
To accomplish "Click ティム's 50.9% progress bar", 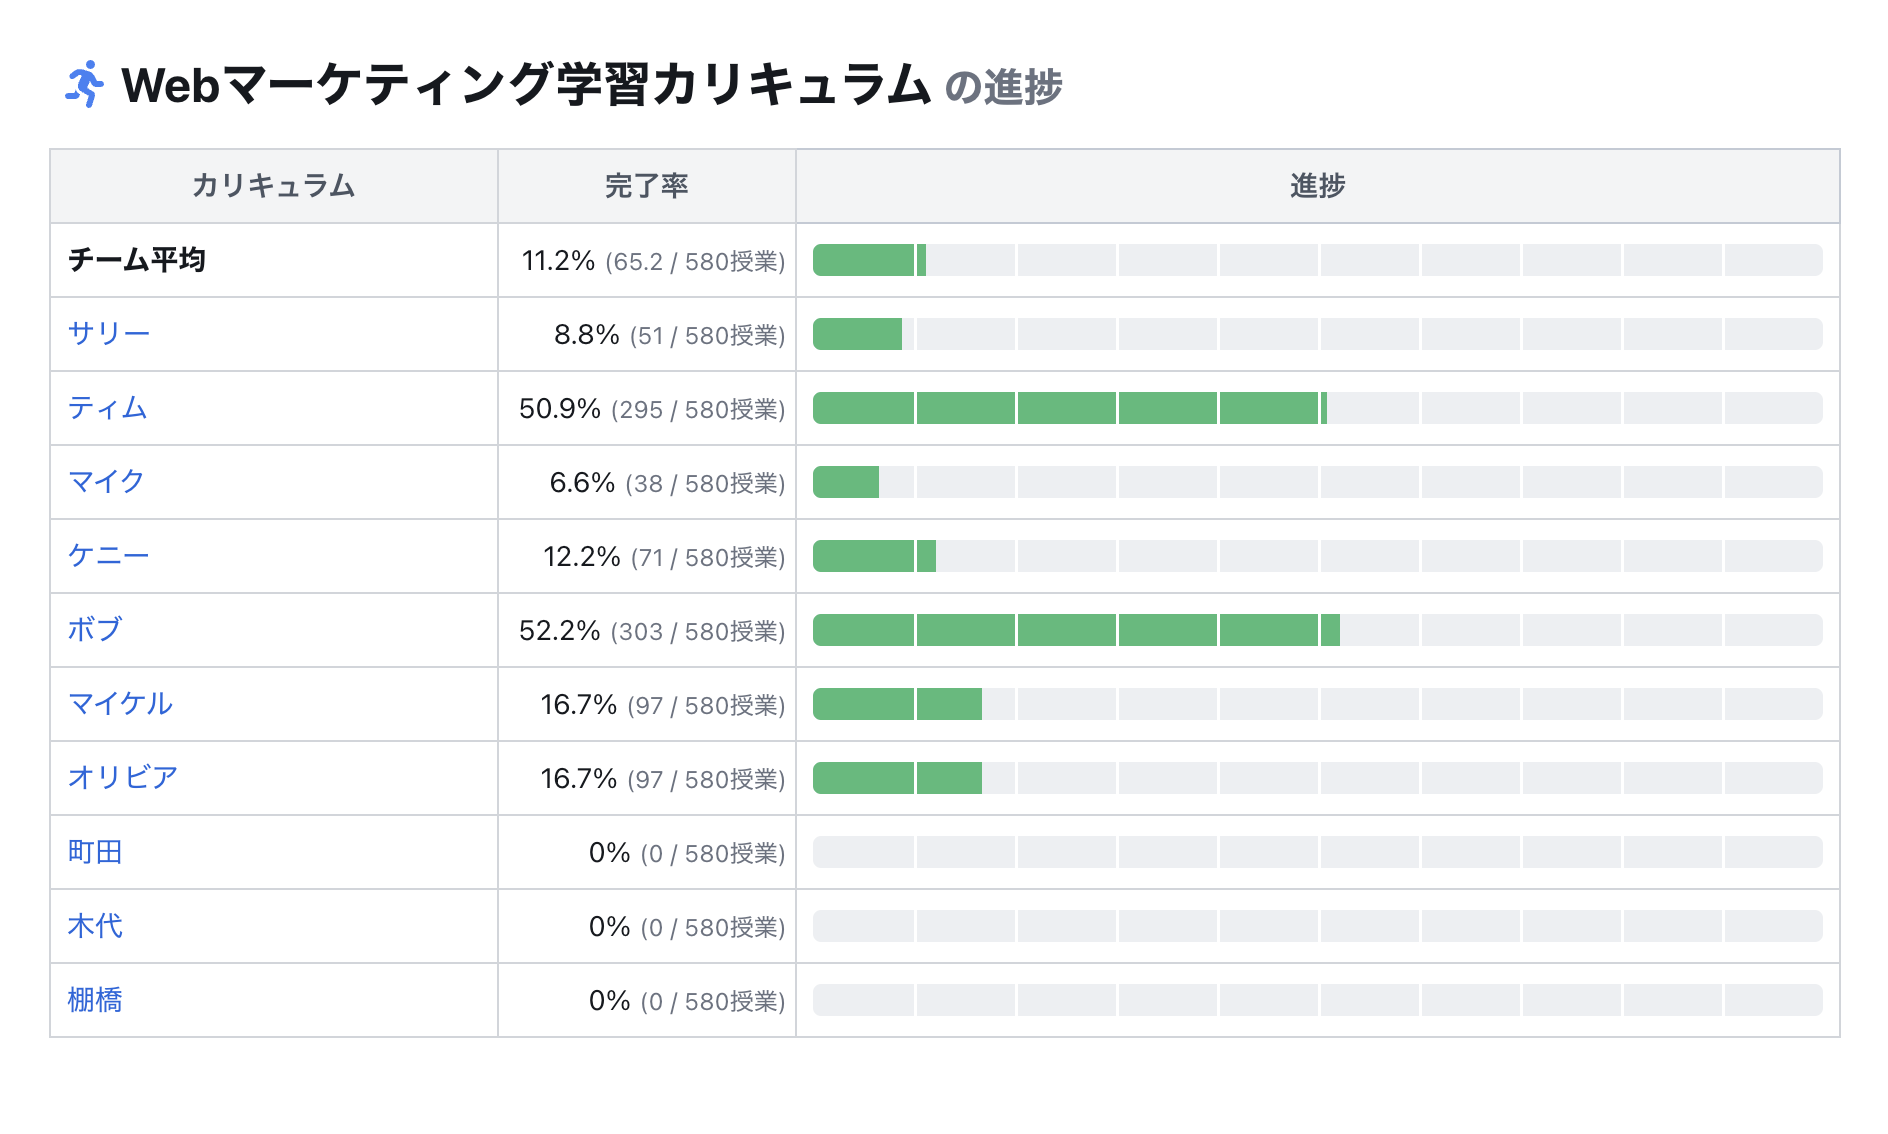I will 1317,408.
